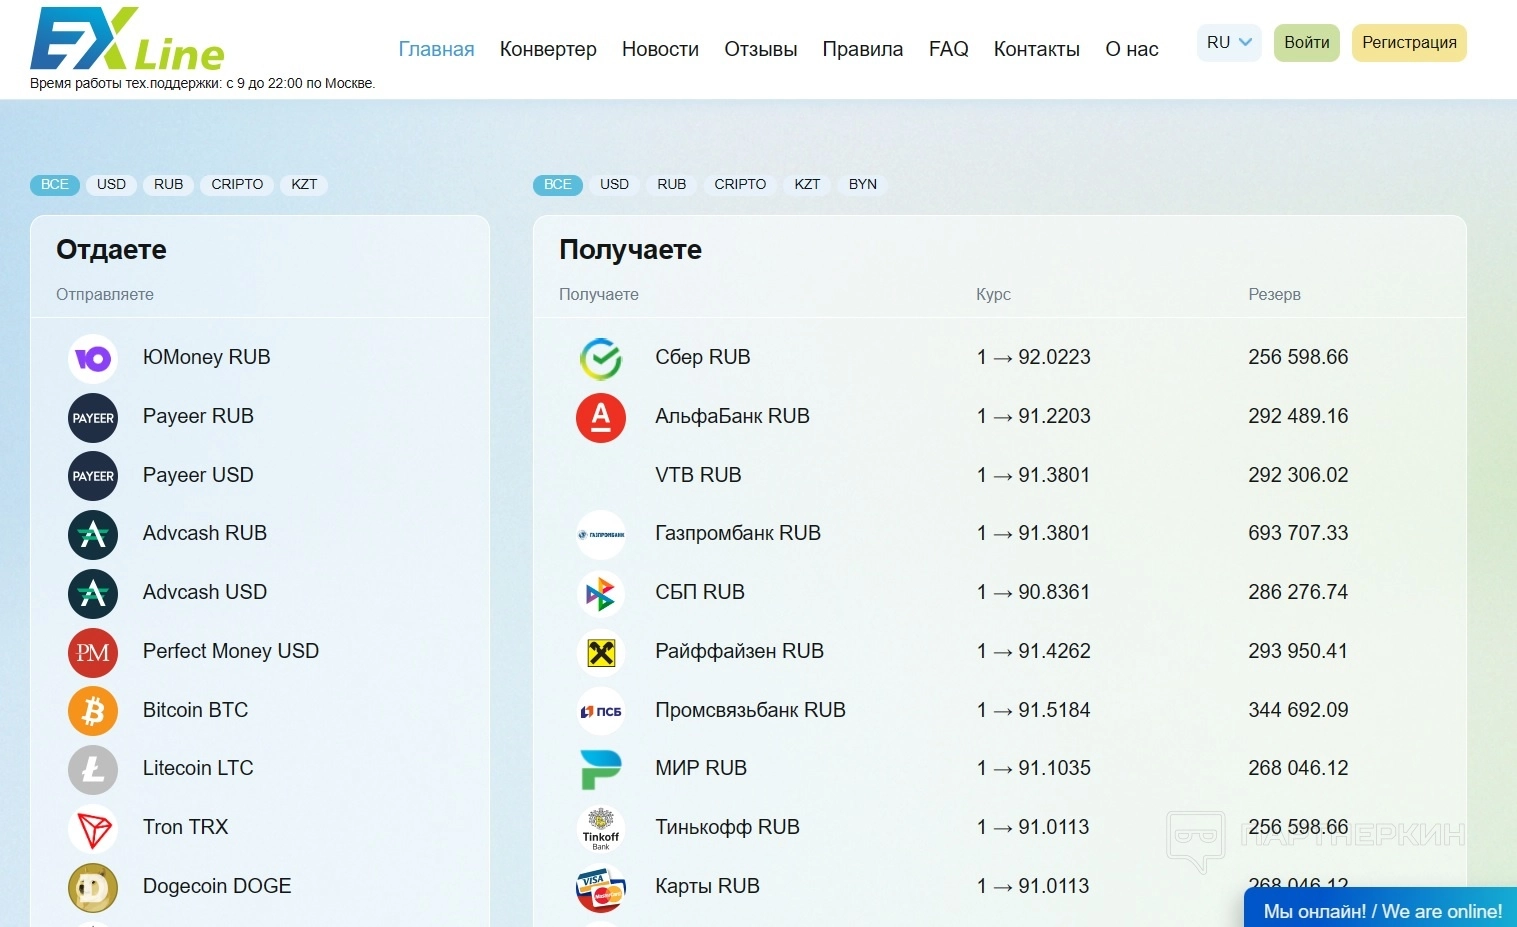Click the Карты RUB Visa/Mastercard icon
This screenshot has width=1517, height=927.
[x=601, y=887]
